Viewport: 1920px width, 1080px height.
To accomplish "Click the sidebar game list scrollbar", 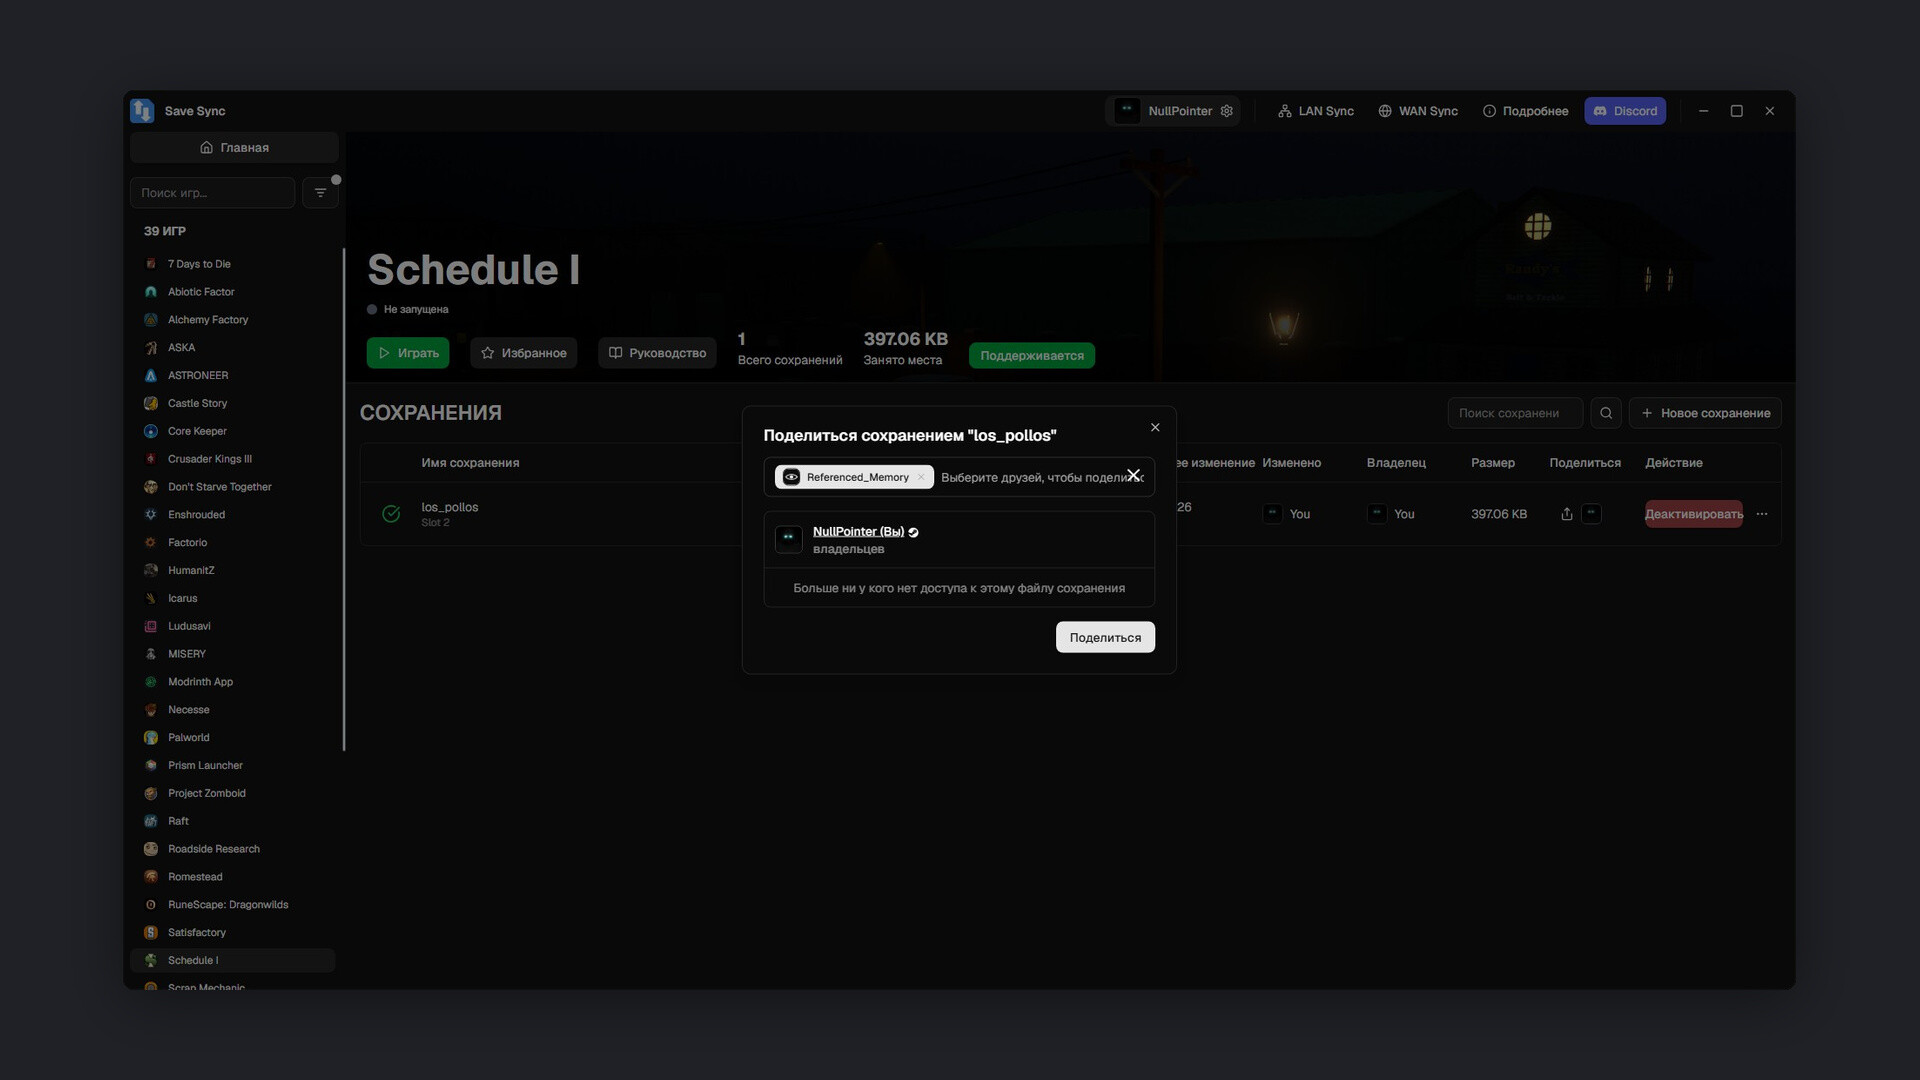I will pos(344,499).
